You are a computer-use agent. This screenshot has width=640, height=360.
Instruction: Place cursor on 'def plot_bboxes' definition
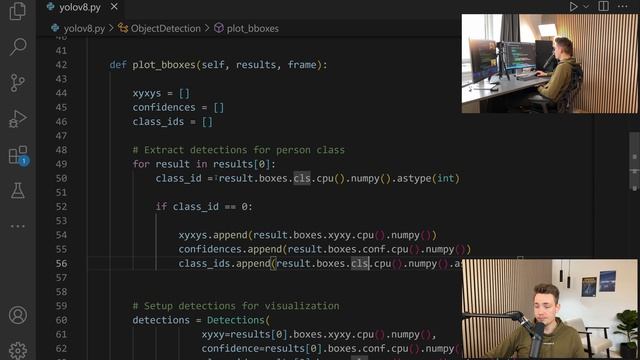pos(218,65)
